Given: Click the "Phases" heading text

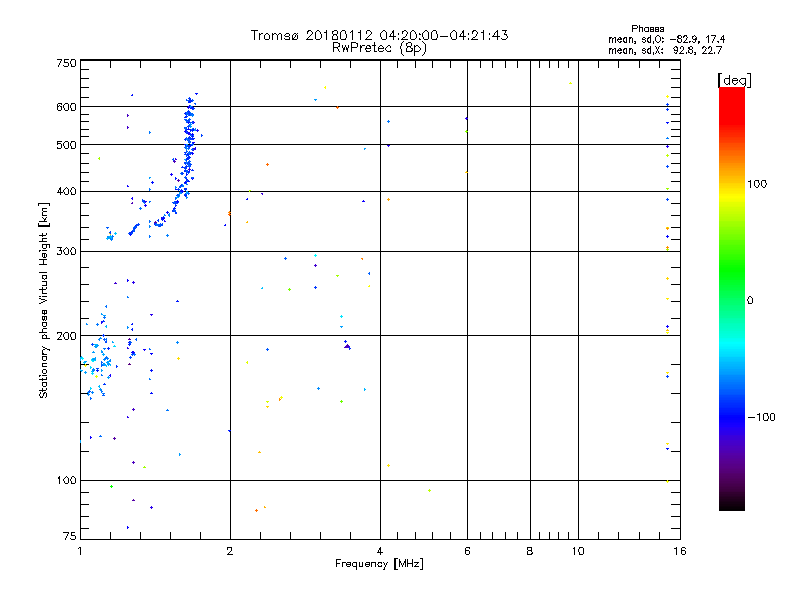Looking at the screenshot, I should coord(647,29).
